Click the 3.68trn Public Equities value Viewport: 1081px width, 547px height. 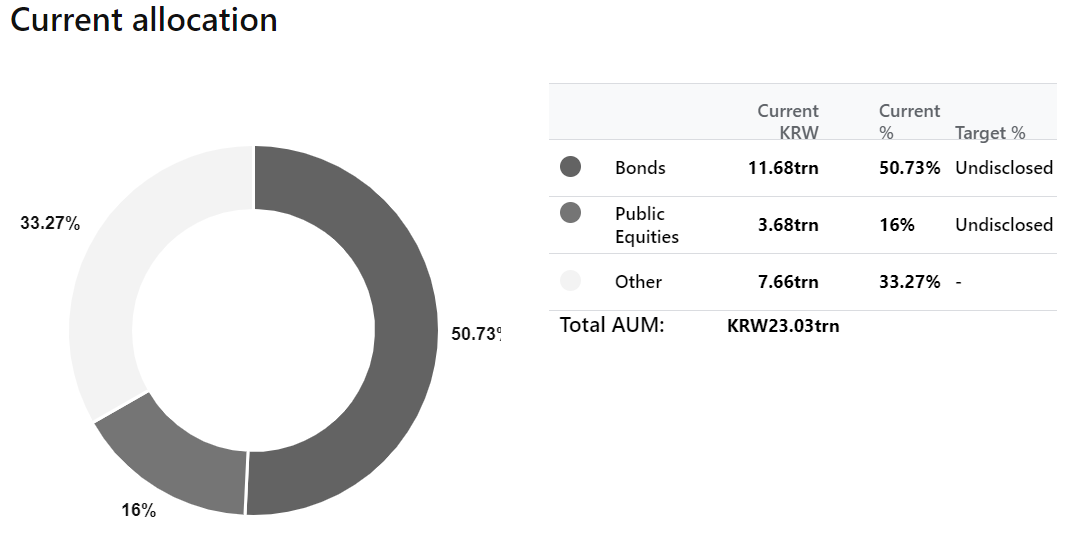[x=788, y=225]
